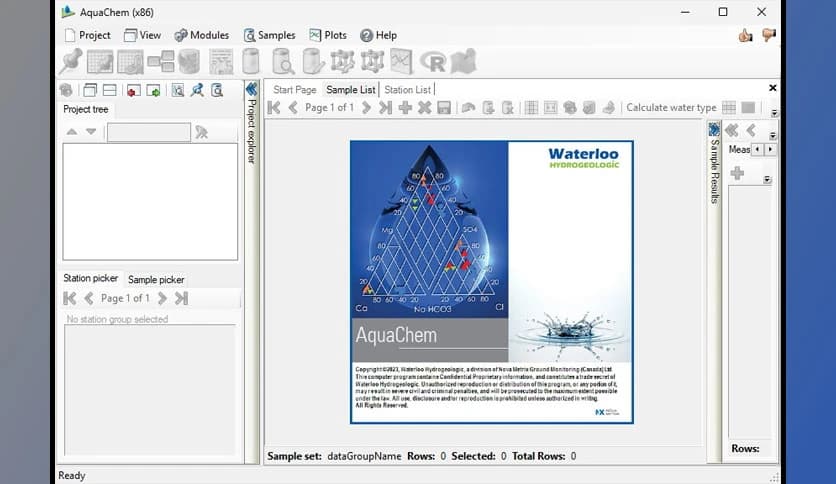Switch to the Start Page tab

[x=294, y=89]
